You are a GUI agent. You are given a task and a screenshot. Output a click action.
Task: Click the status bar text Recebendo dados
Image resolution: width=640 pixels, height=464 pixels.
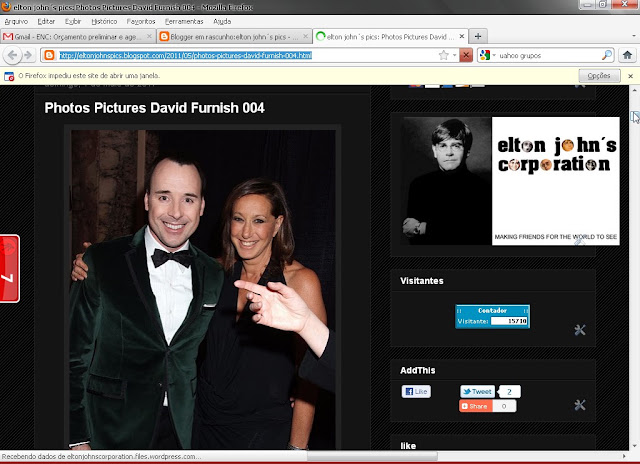(x=101, y=456)
